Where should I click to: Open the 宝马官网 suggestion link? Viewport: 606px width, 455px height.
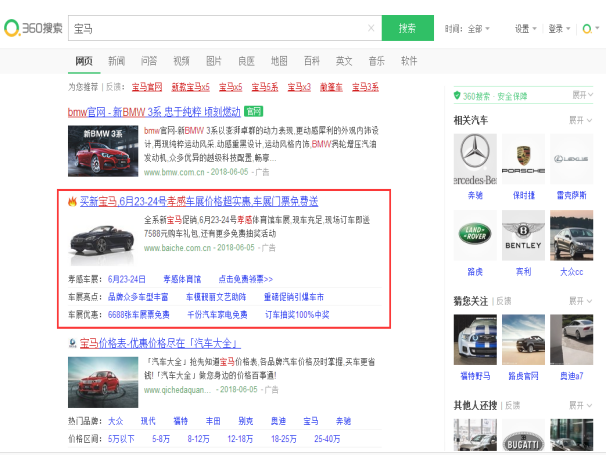(x=147, y=87)
